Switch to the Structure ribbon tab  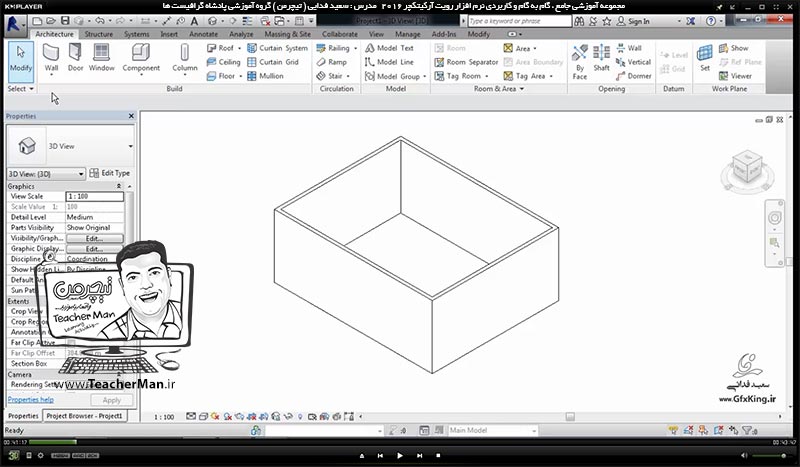point(98,34)
